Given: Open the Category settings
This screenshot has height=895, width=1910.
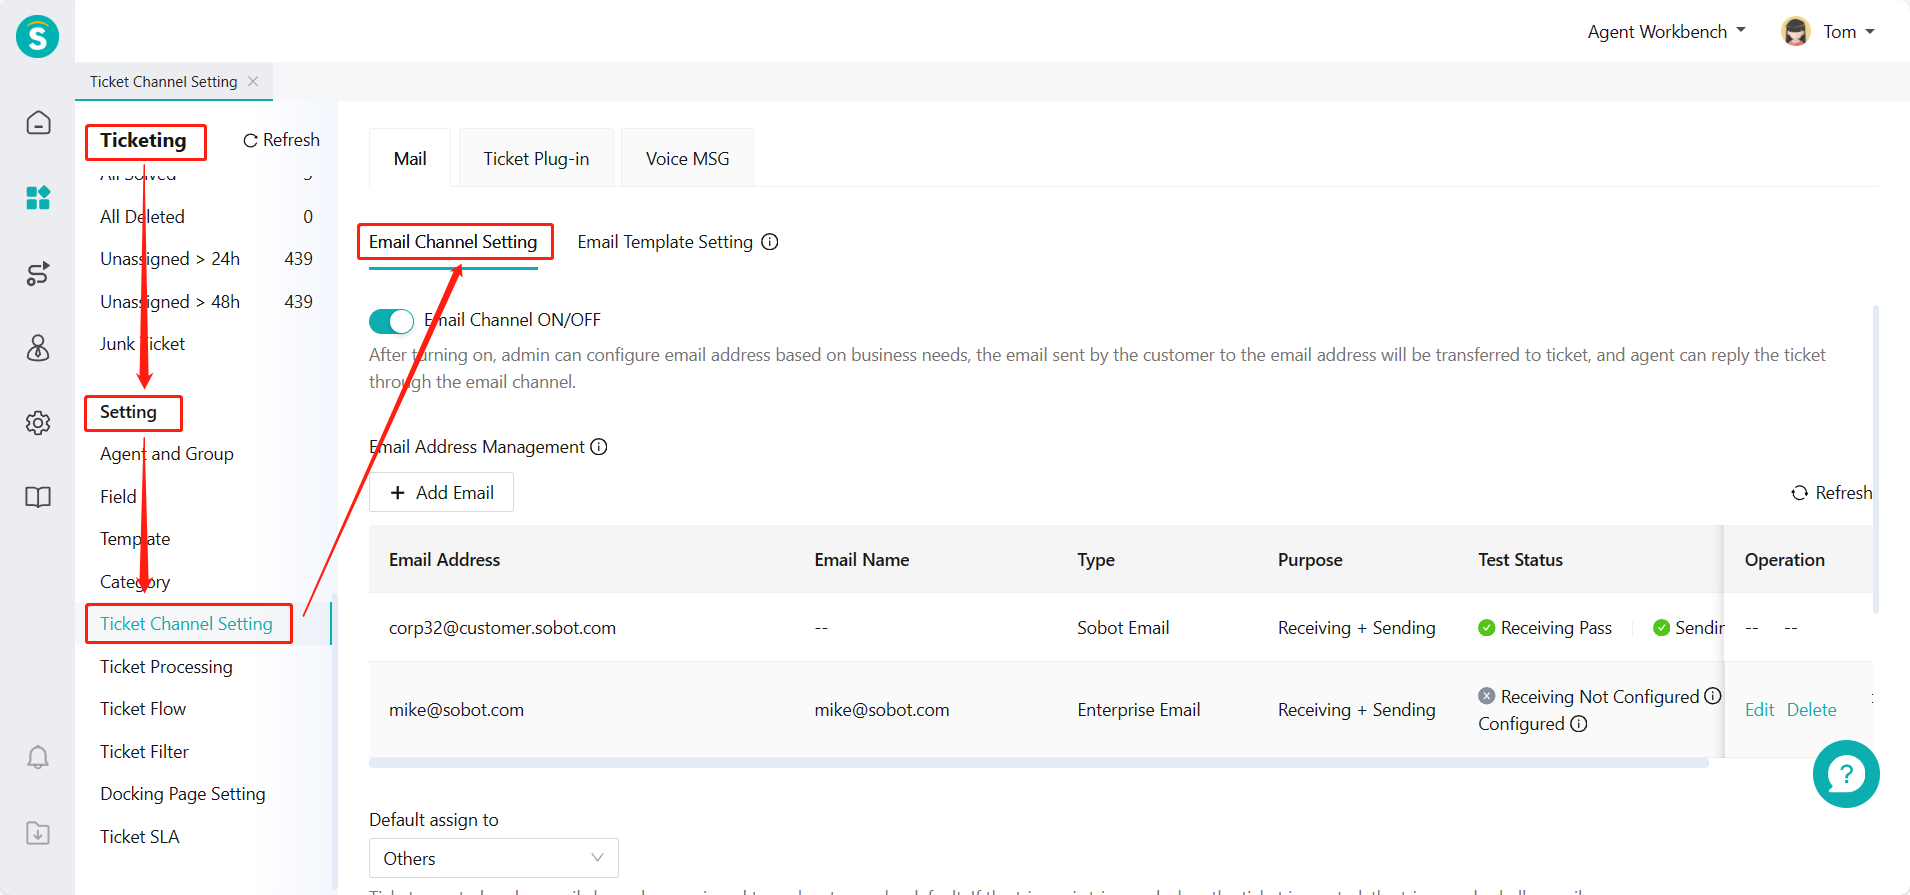Looking at the screenshot, I should (x=135, y=582).
